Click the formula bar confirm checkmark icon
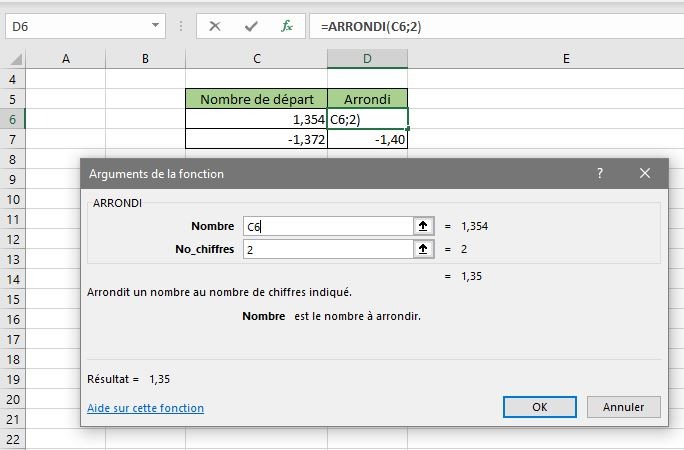Viewport: 684px width, 450px height. pos(251,27)
